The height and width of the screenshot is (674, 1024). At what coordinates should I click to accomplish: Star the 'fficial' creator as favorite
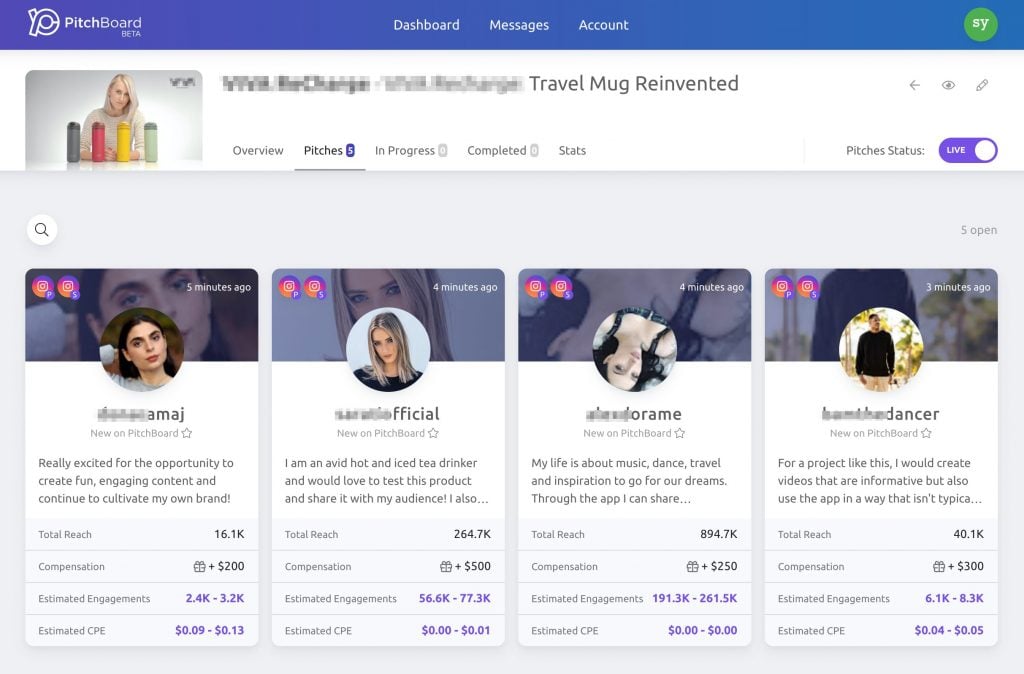pyautogui.click(x=433, y=433)
